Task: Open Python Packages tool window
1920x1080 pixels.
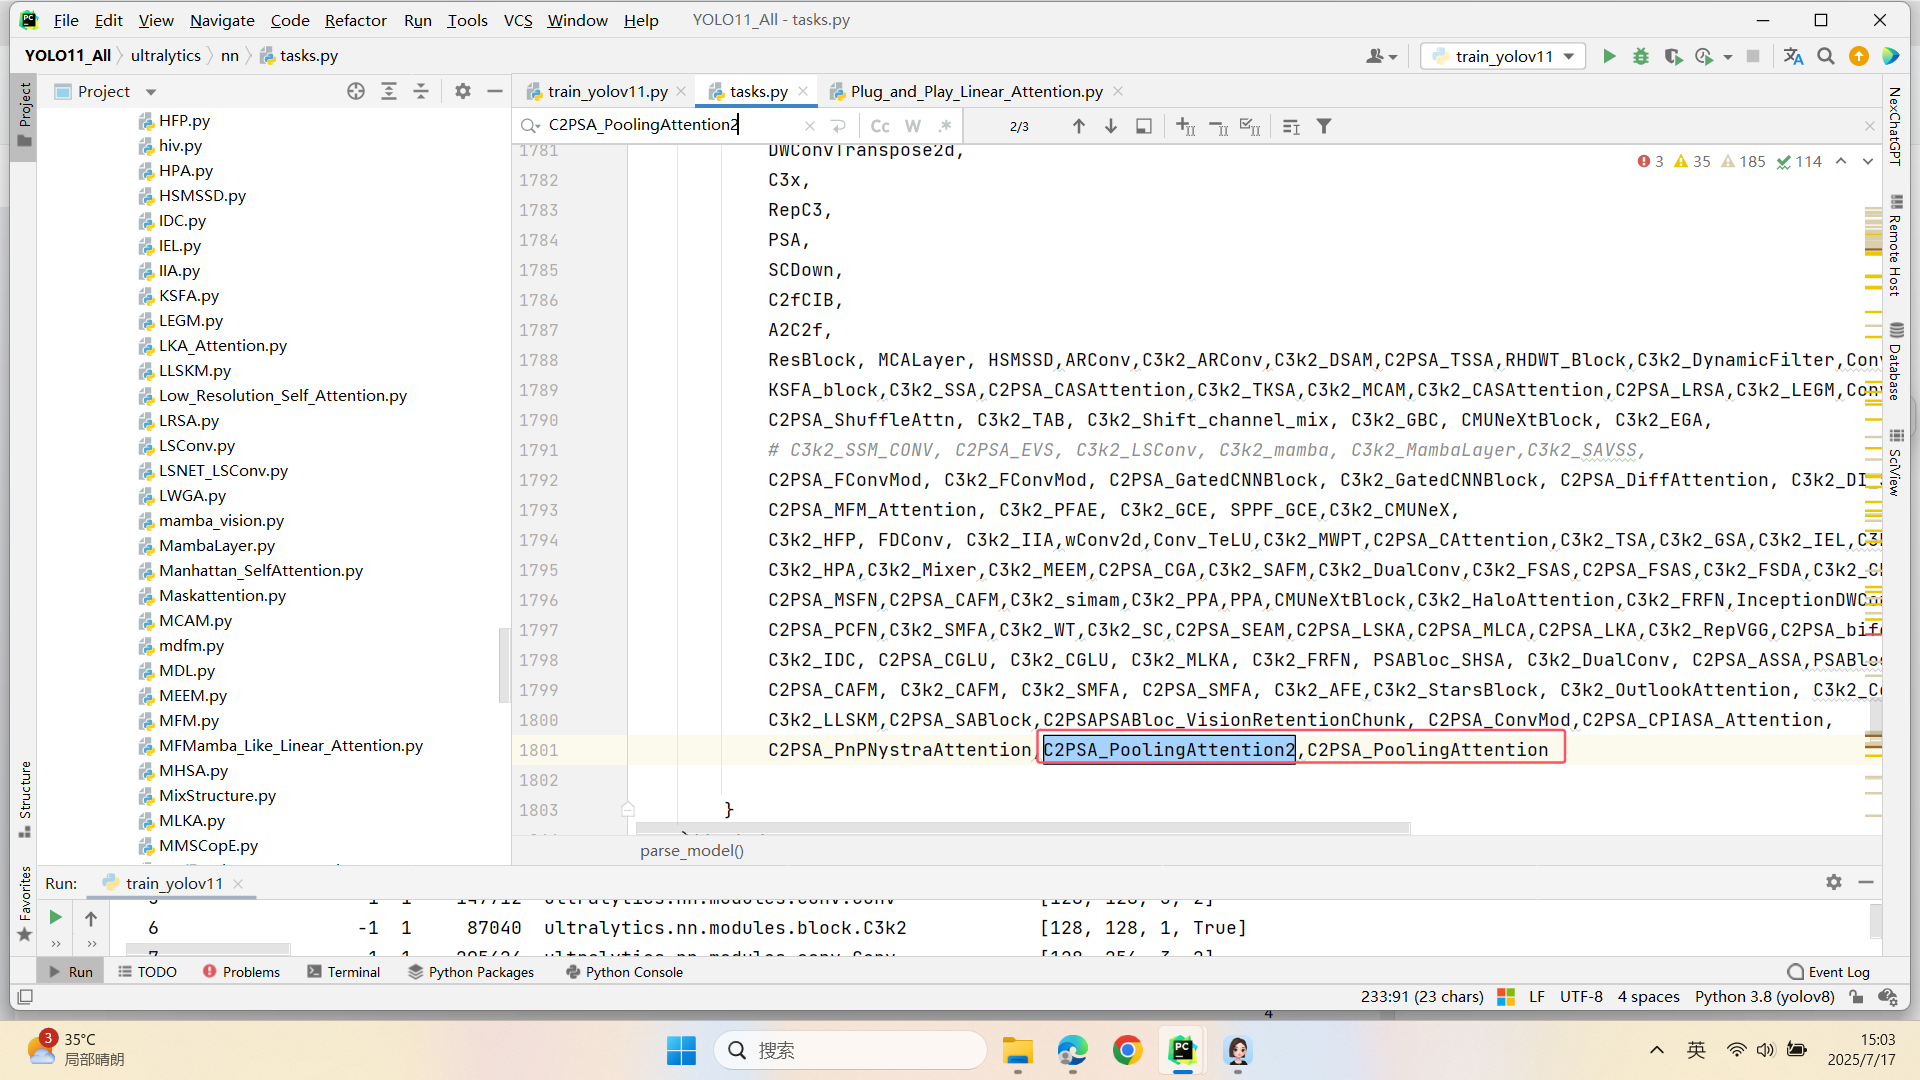Action: click(x=471, y=972)
